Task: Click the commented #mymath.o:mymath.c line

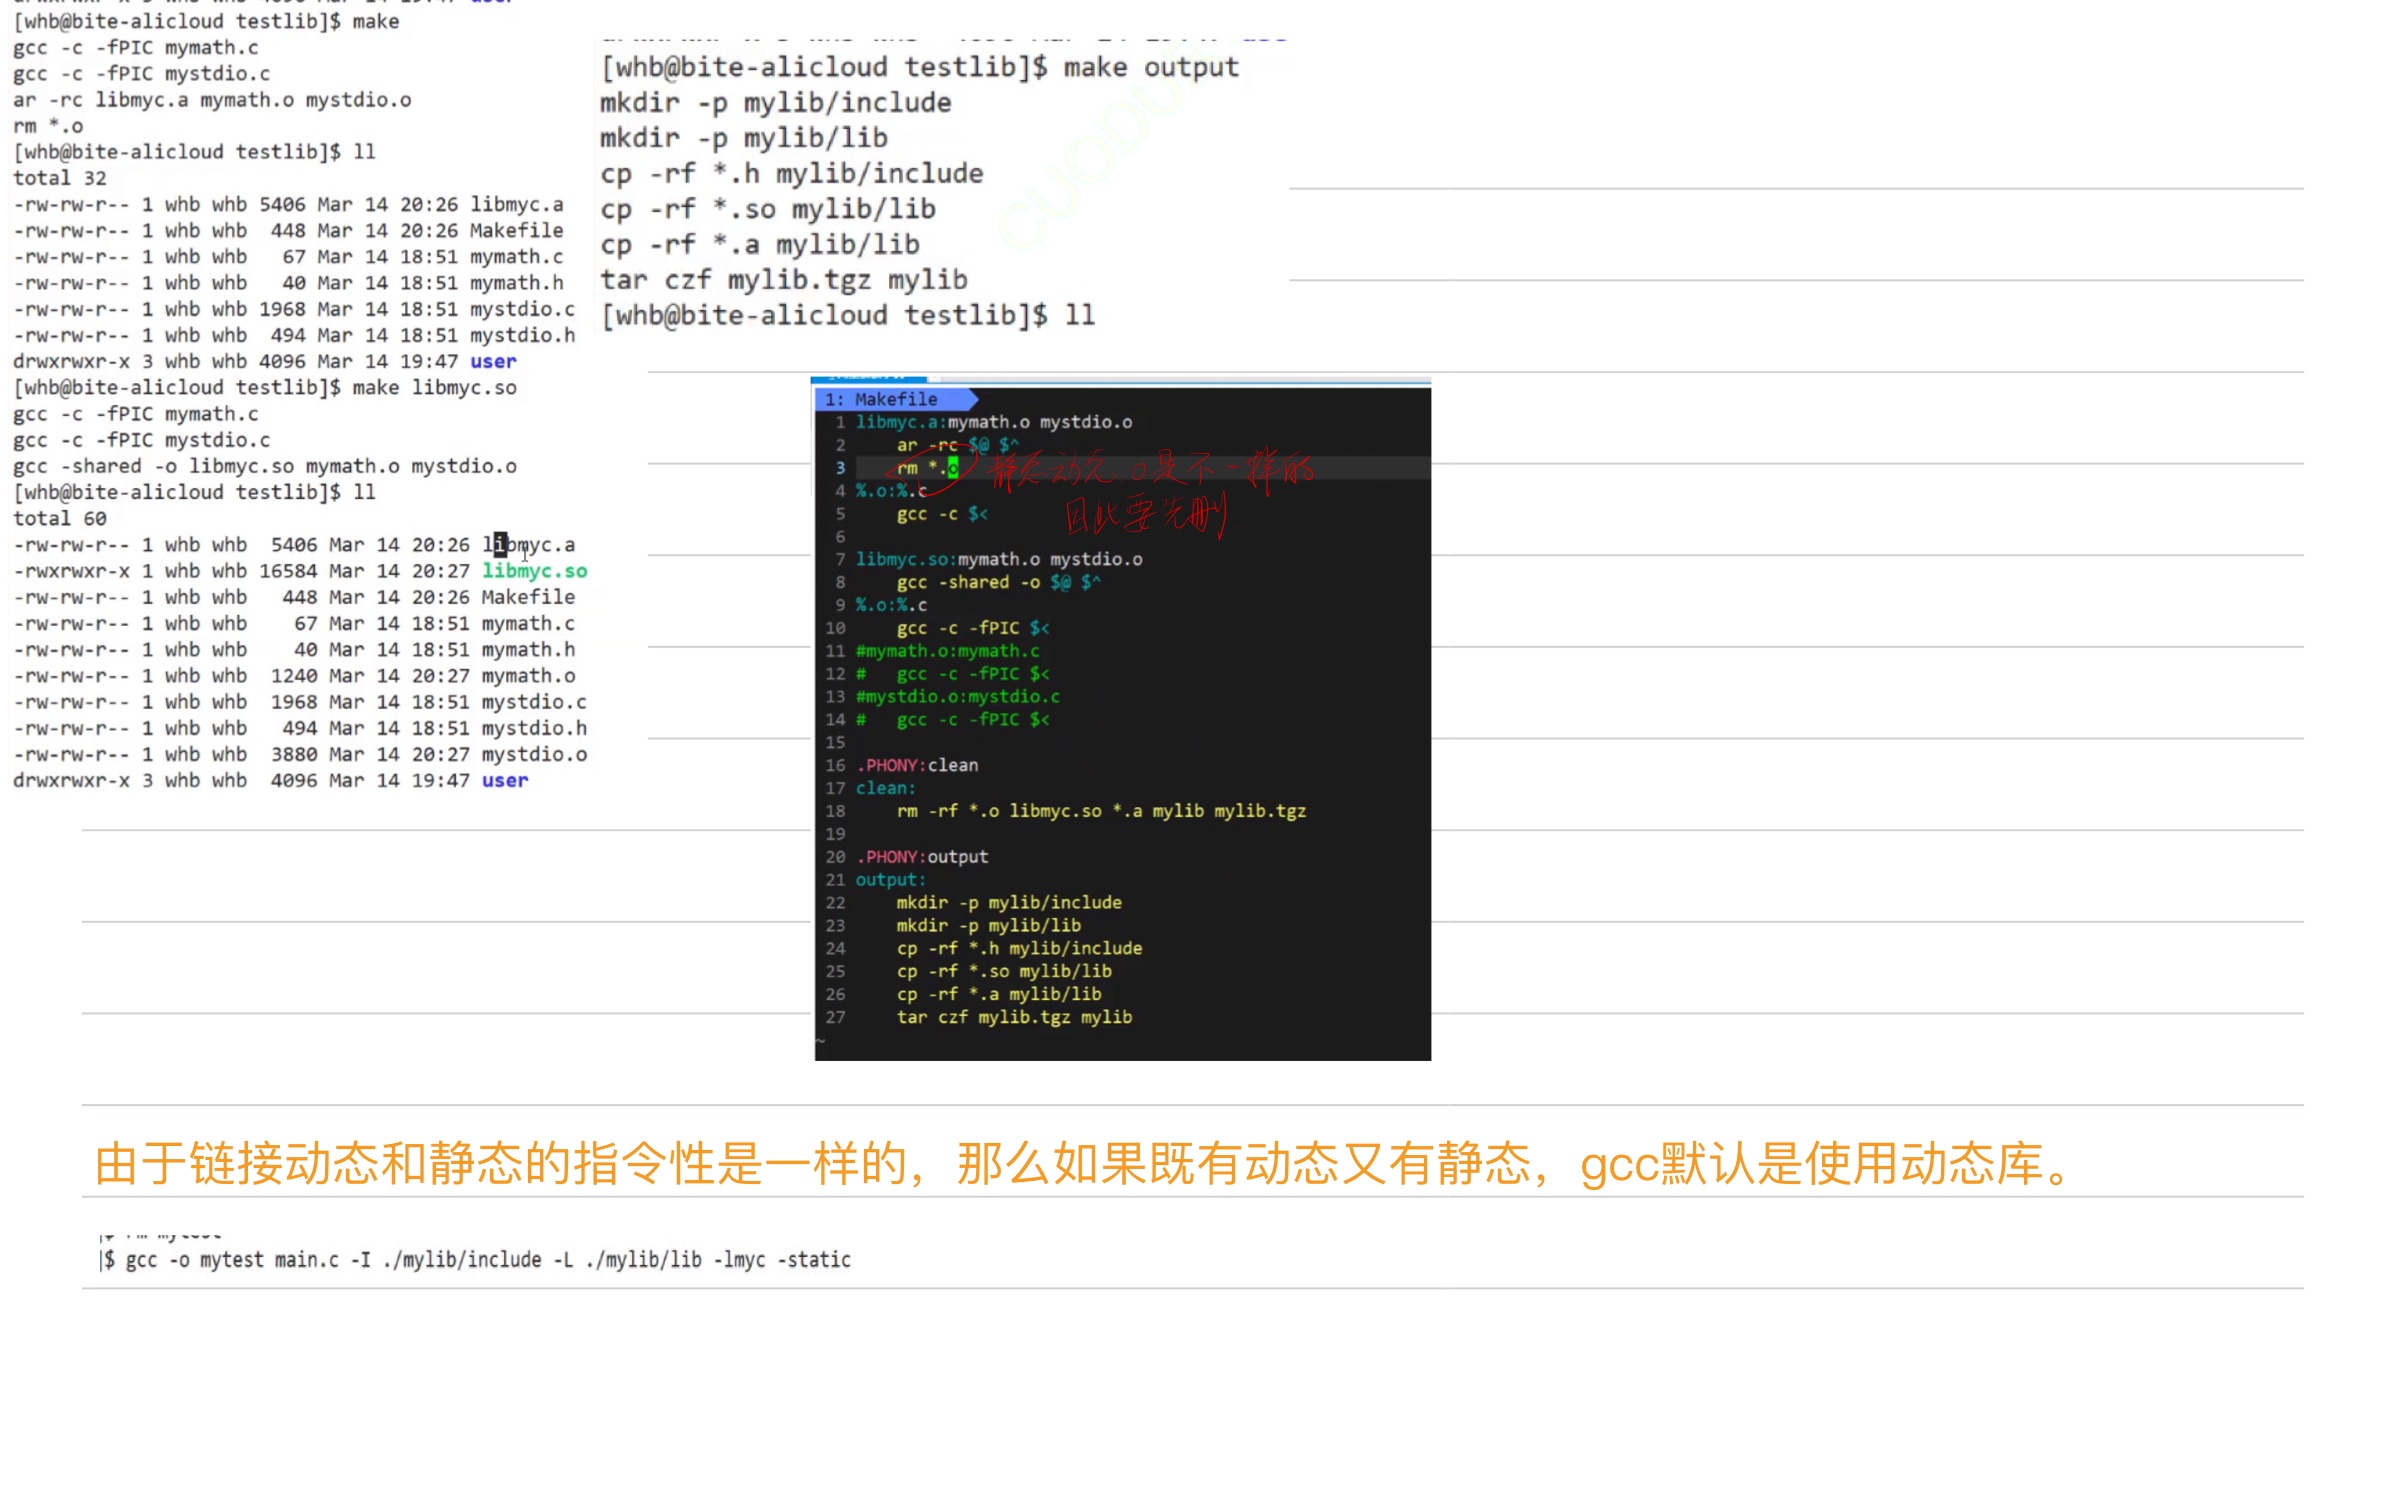Action: coord(947,650)
